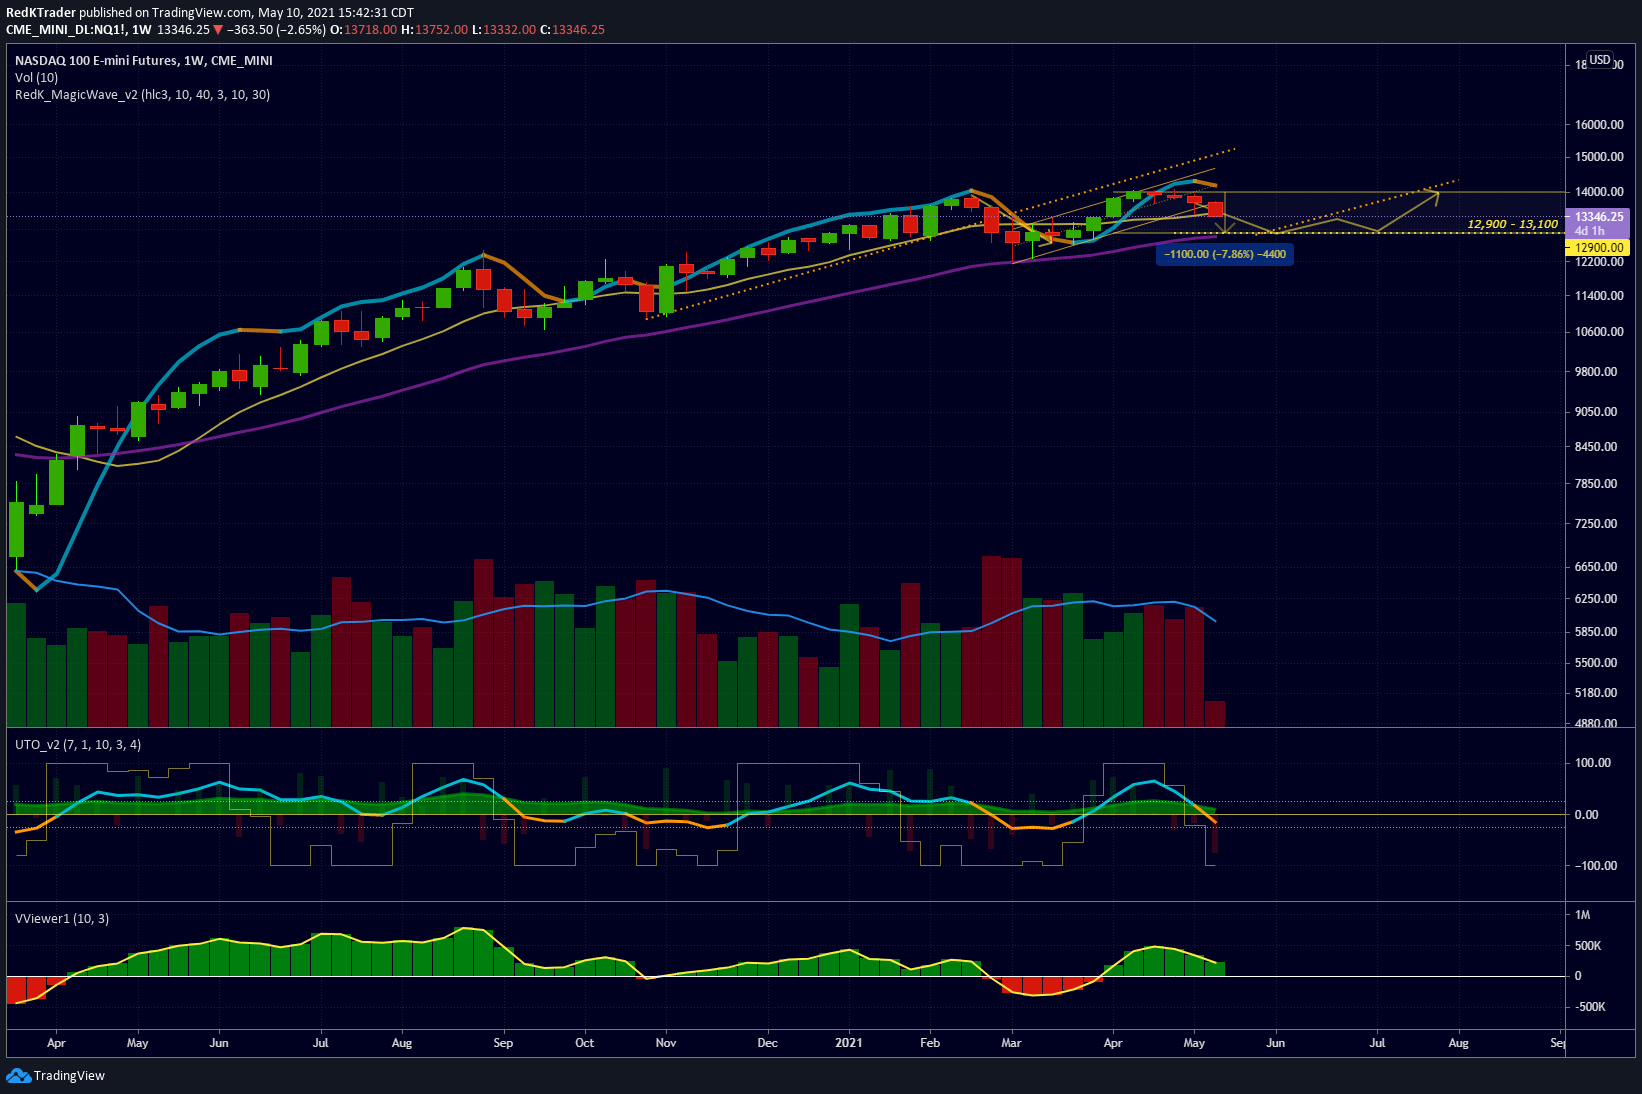This screenshot has height=1094, width=1642.
Task: Click the UTO_v2 (7, 1, 10, 3, 4) label
Action: click(78, 745)
